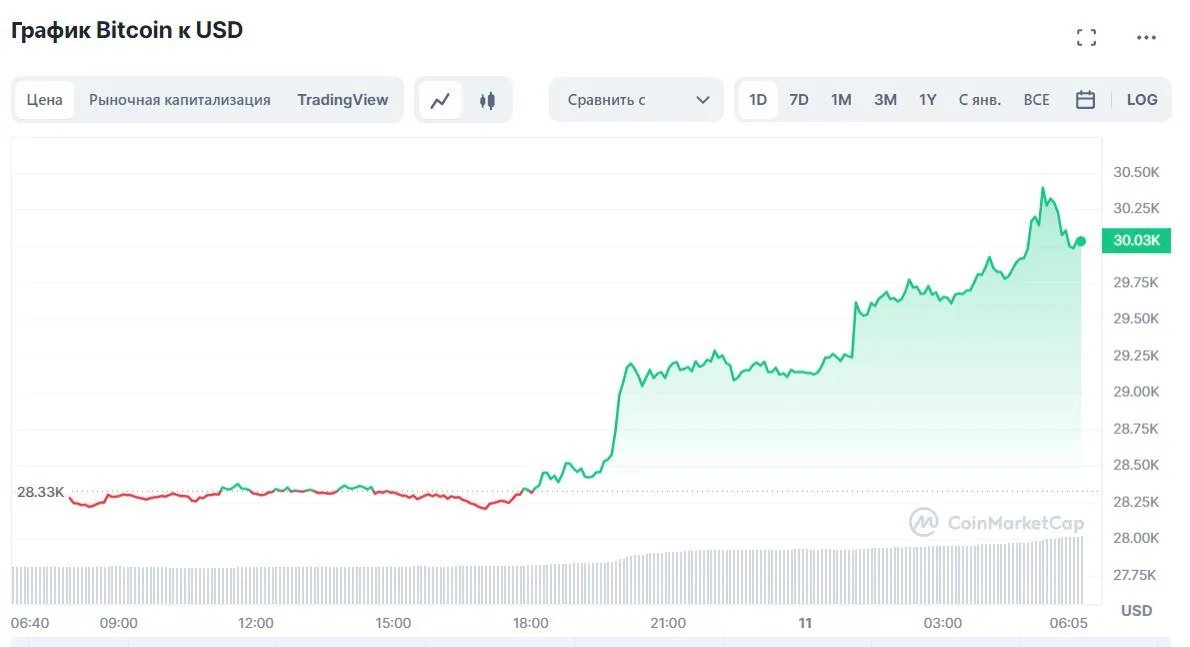
Task: Switch to the "Цена" tab
Action: click(x=45, y=100)
